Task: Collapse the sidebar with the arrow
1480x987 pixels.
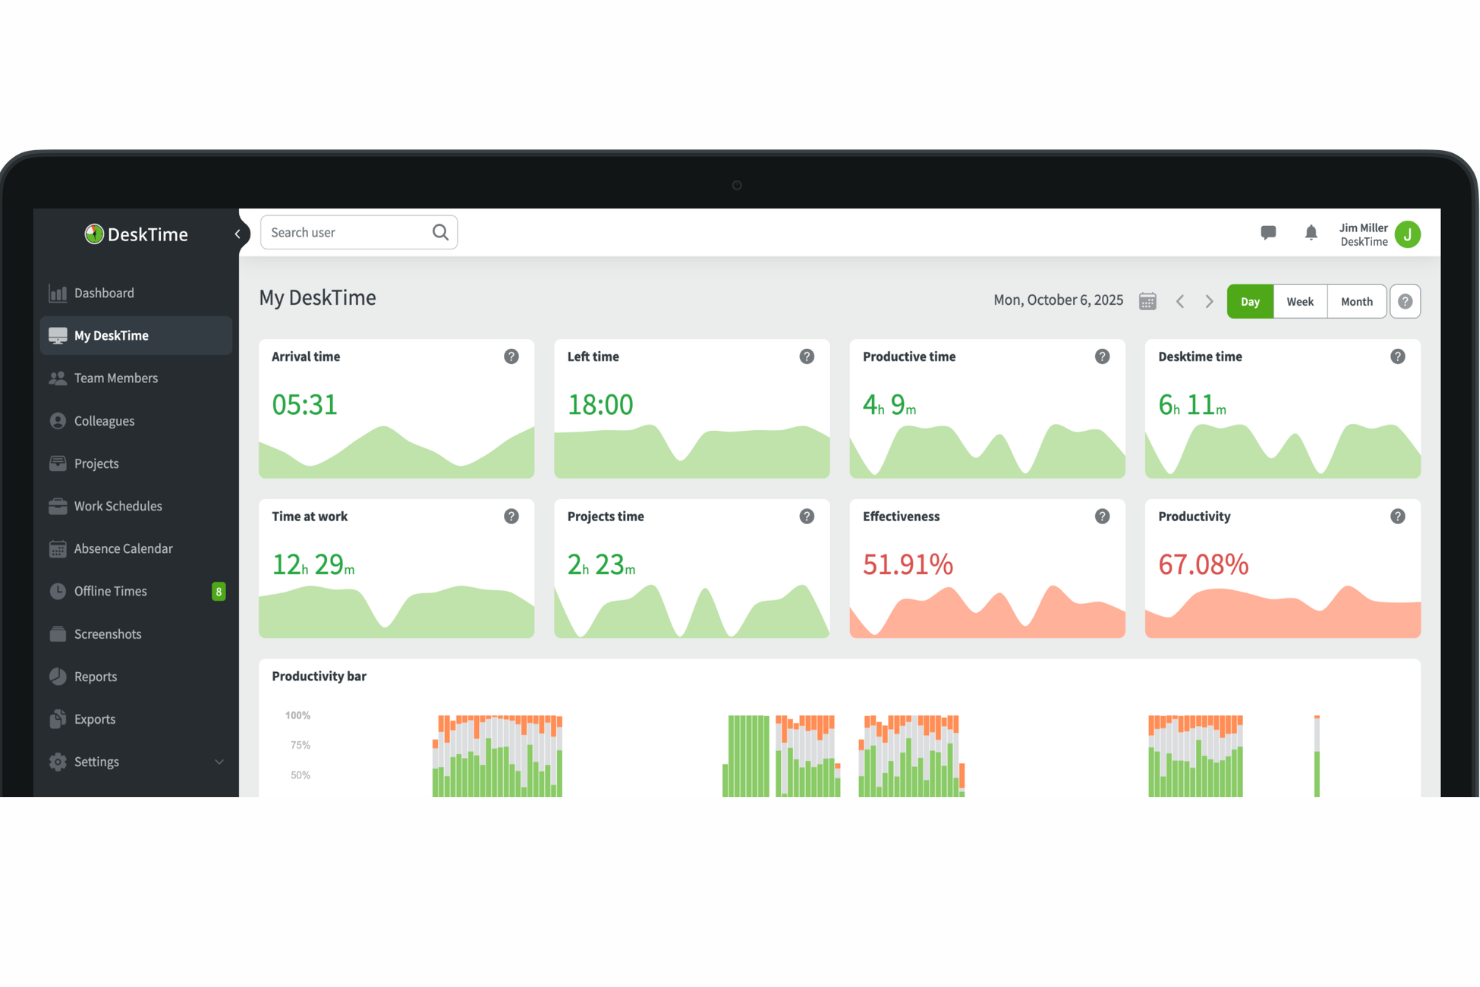Action: tap(237, 234)
